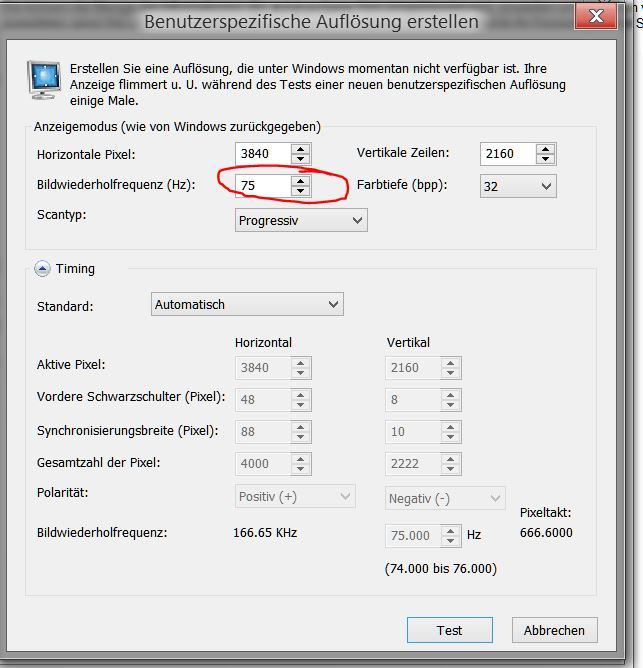Collapse the Timing section arrow
Screen dimensions: 643x668
pyautogui.click(x=42, y=269)
